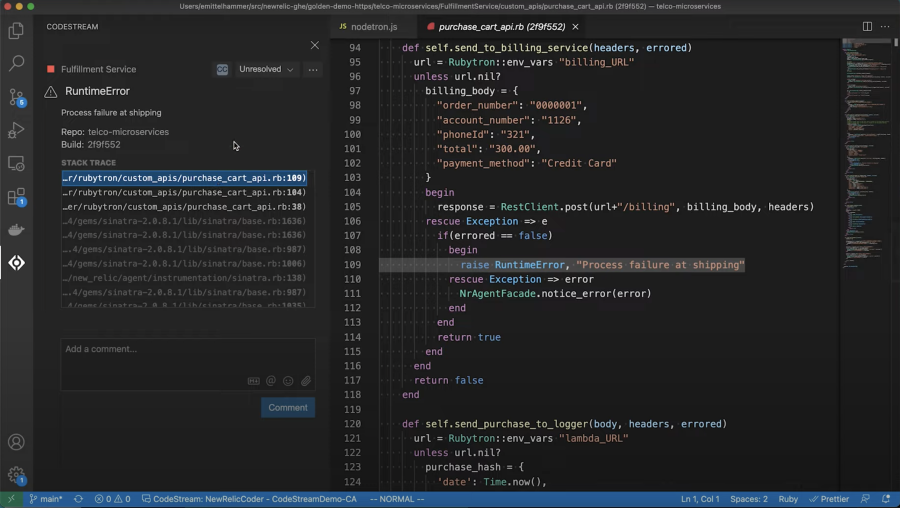The height and width of the screenshot is (508, 900).
Task: Open the remote window indicator in status bar
Action: click(x=11, y=499)
